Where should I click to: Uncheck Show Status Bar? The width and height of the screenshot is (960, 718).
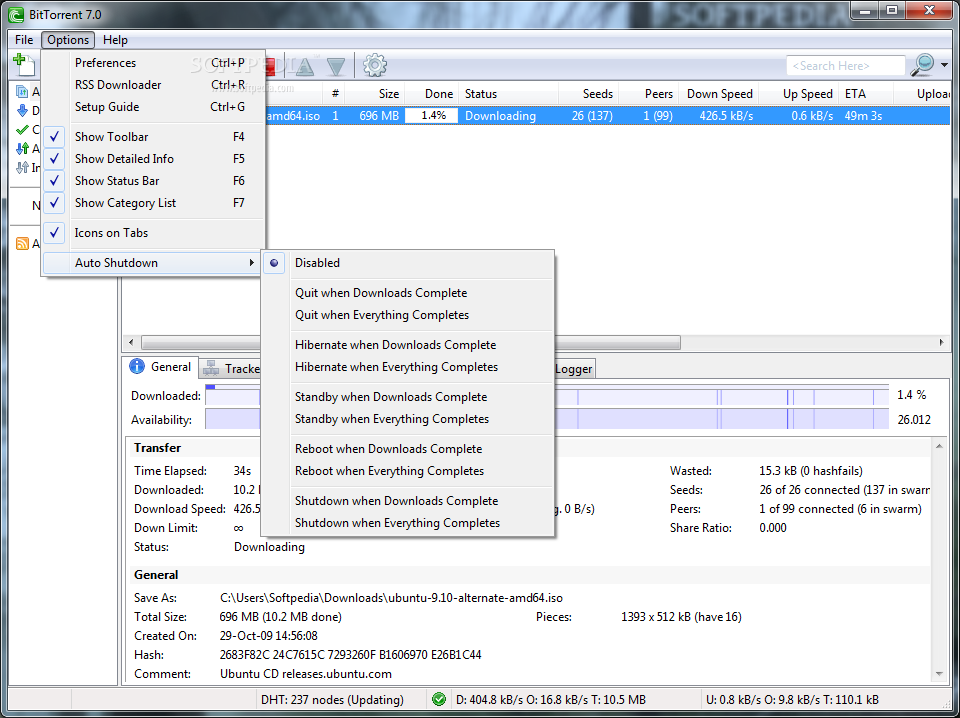(x=116, y=181)
